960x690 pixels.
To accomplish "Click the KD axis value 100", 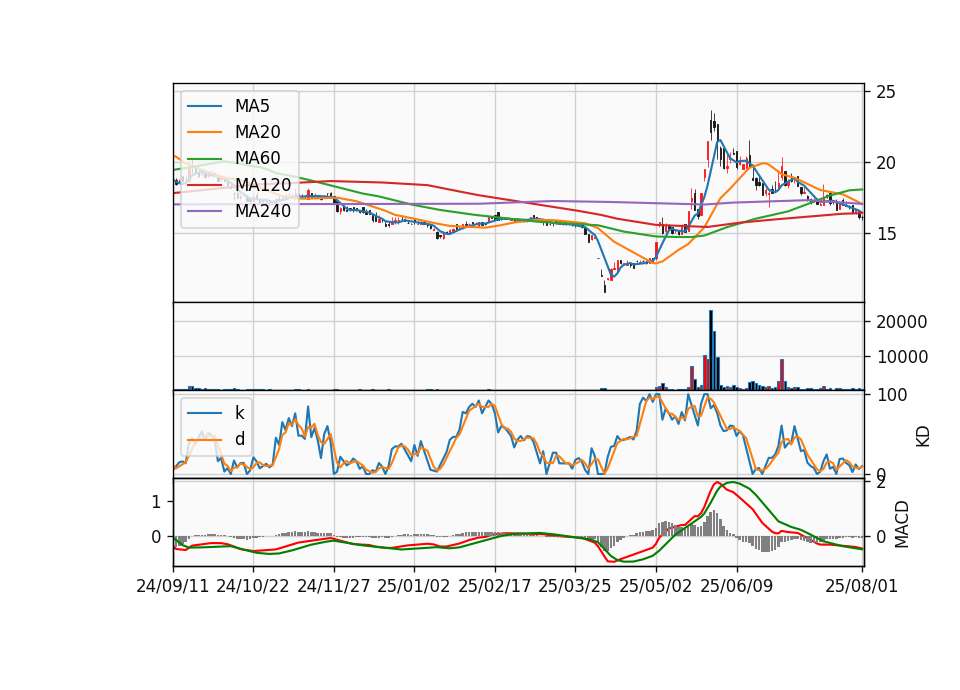I will 891,396.
